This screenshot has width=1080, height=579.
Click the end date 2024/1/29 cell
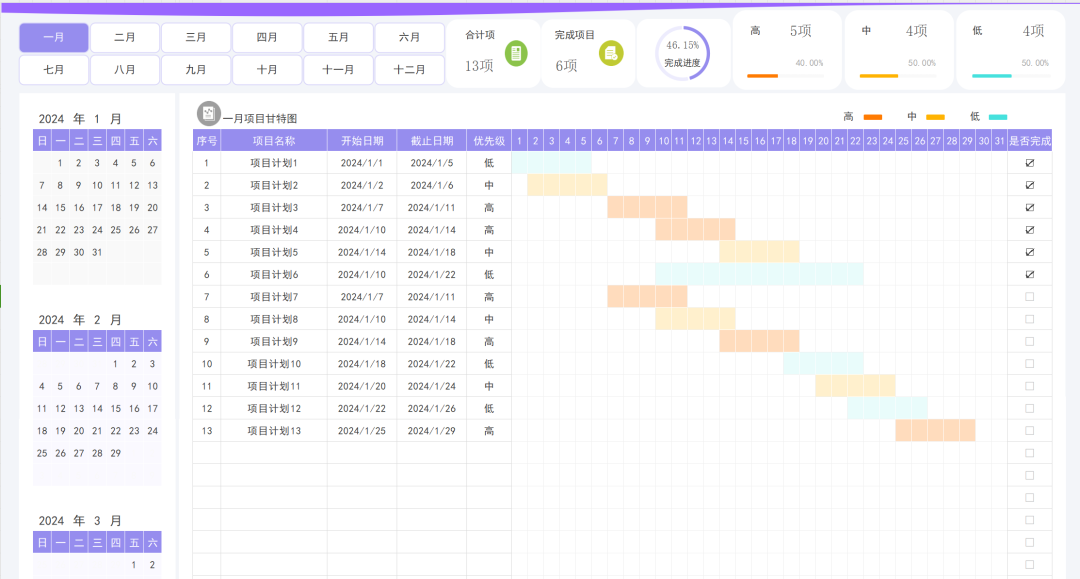coord(432,430)
